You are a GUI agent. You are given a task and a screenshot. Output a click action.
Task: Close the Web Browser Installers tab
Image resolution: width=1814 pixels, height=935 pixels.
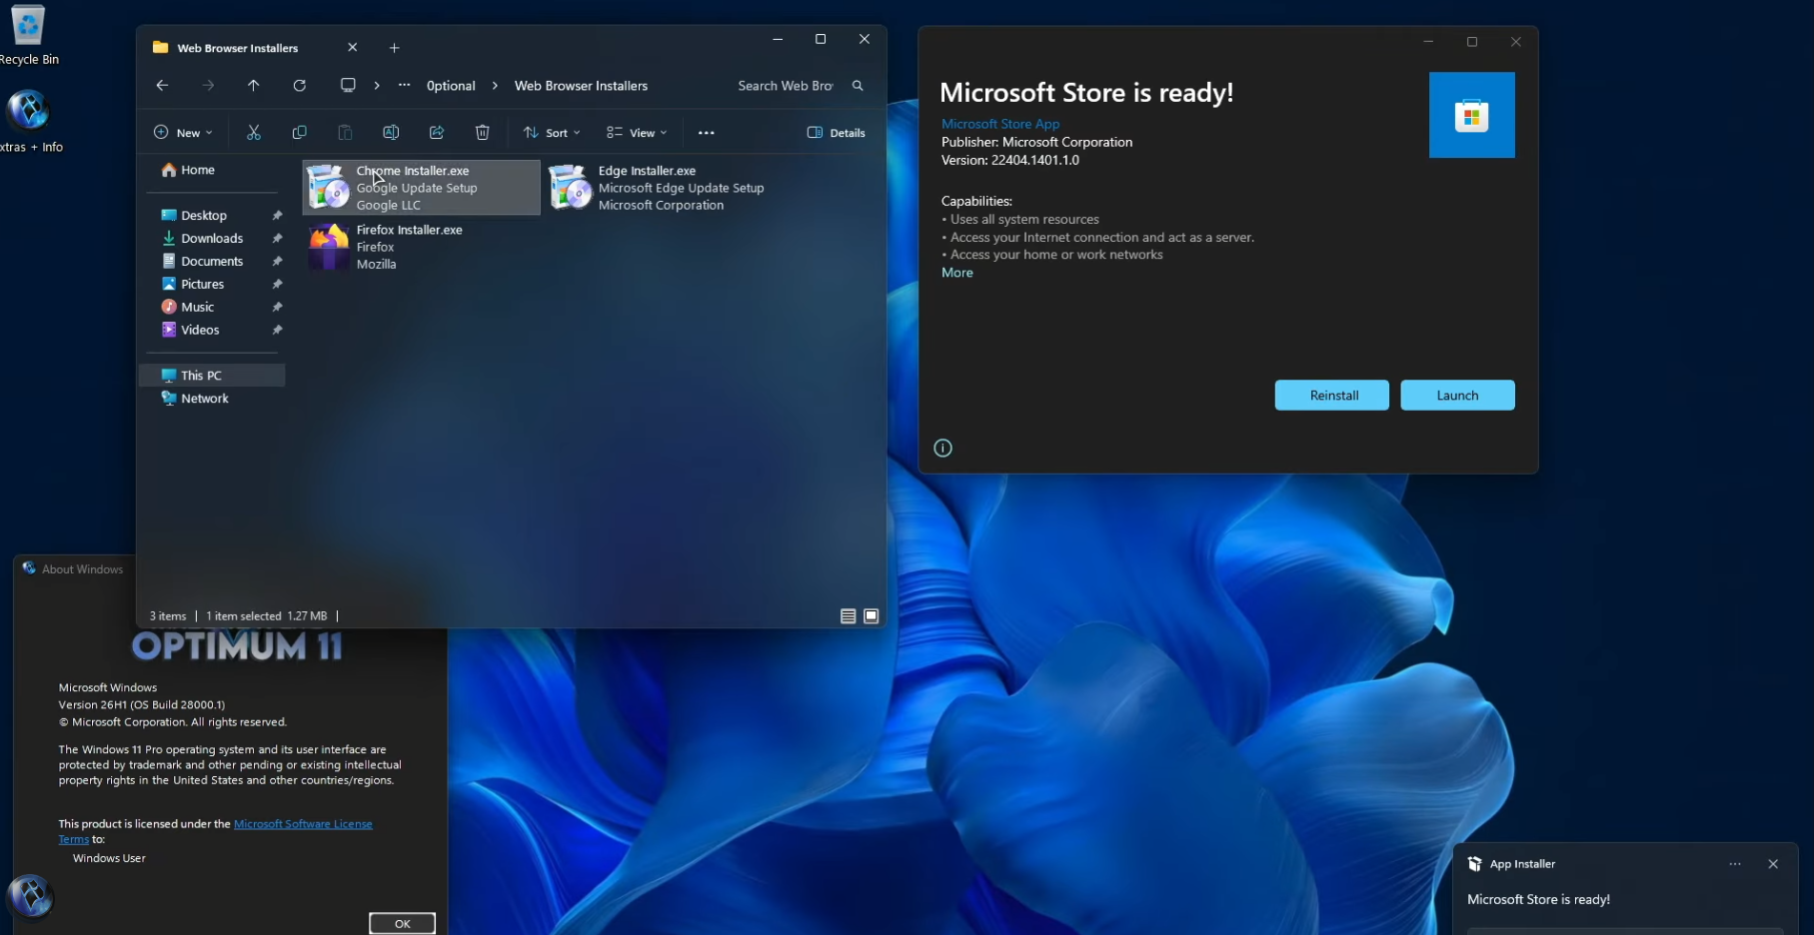[352, 48]
